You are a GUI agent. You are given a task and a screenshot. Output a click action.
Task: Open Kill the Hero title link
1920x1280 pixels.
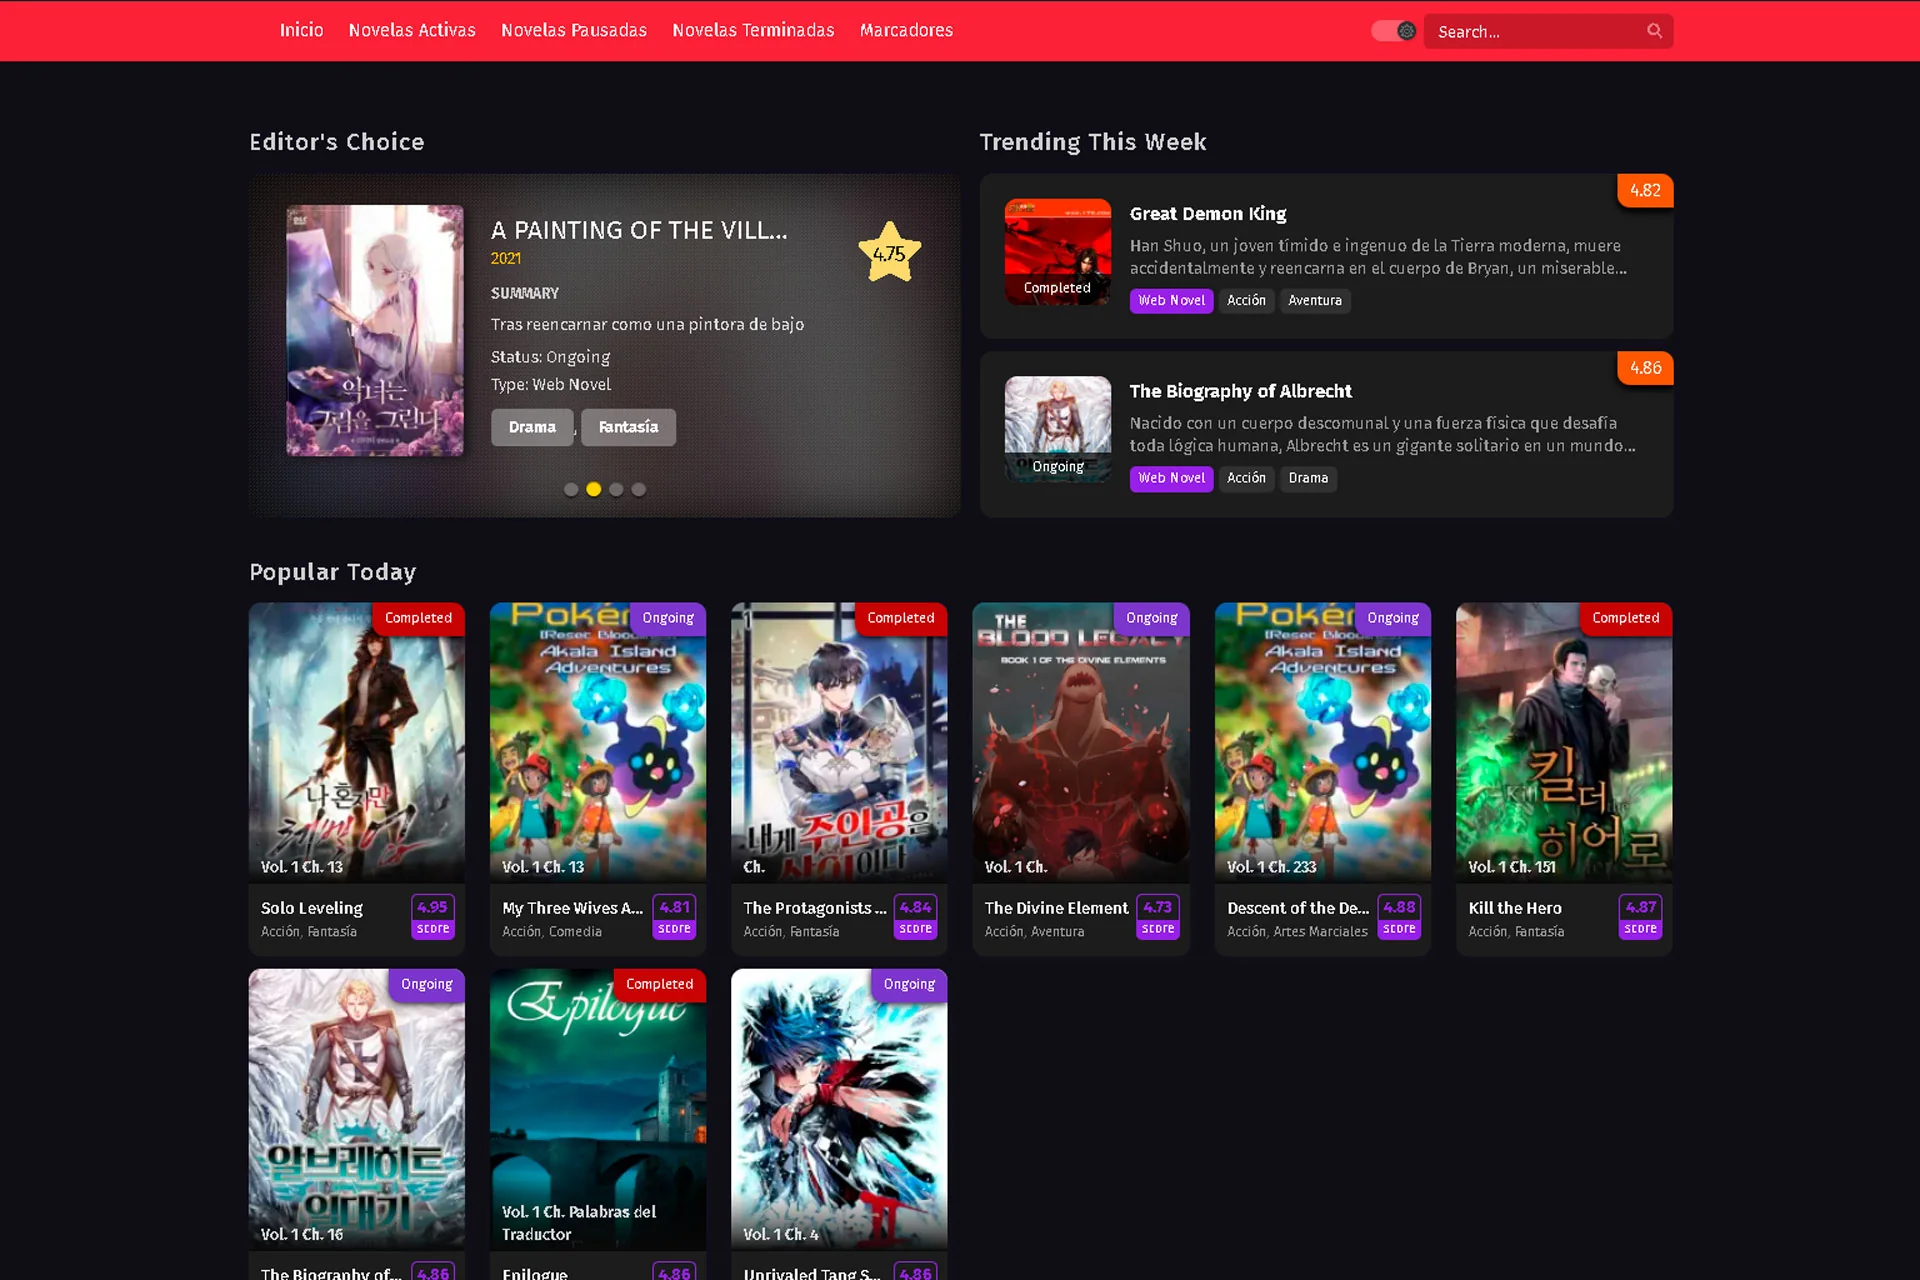pos(1515,908)
